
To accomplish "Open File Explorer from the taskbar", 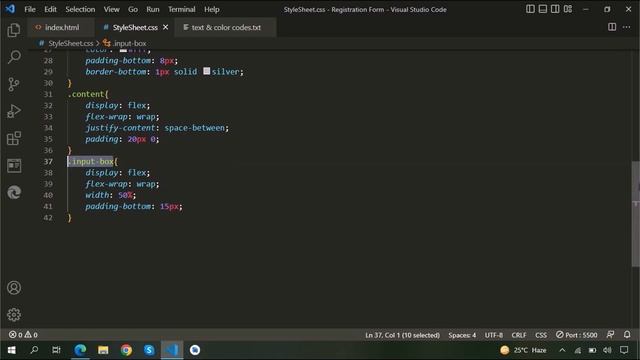I will (103, 350).
